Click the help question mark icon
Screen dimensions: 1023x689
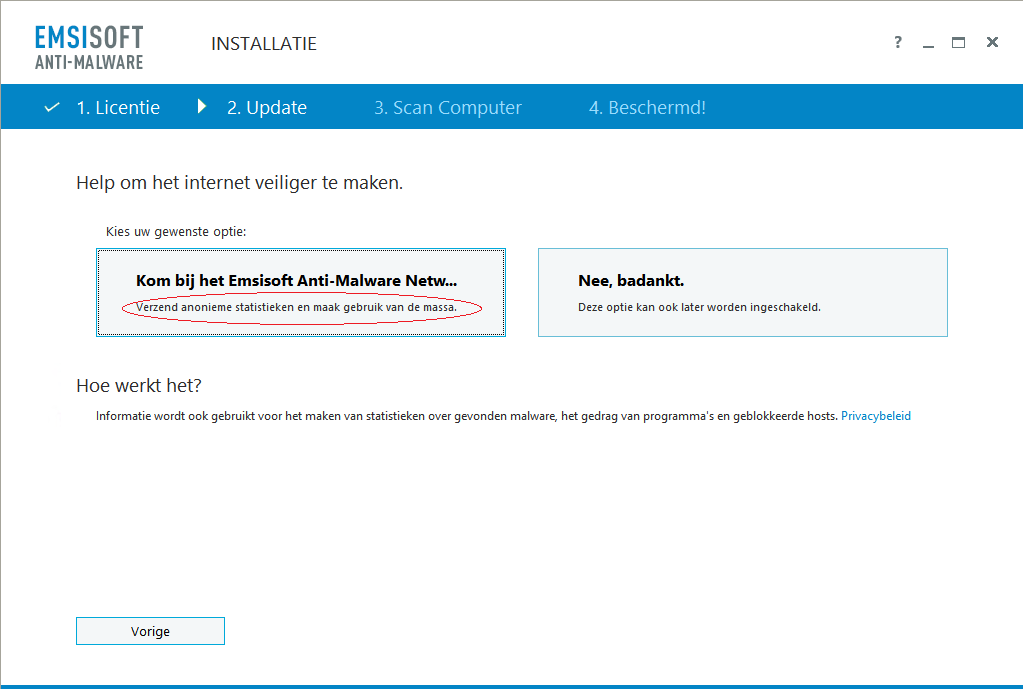coord(898,42)
